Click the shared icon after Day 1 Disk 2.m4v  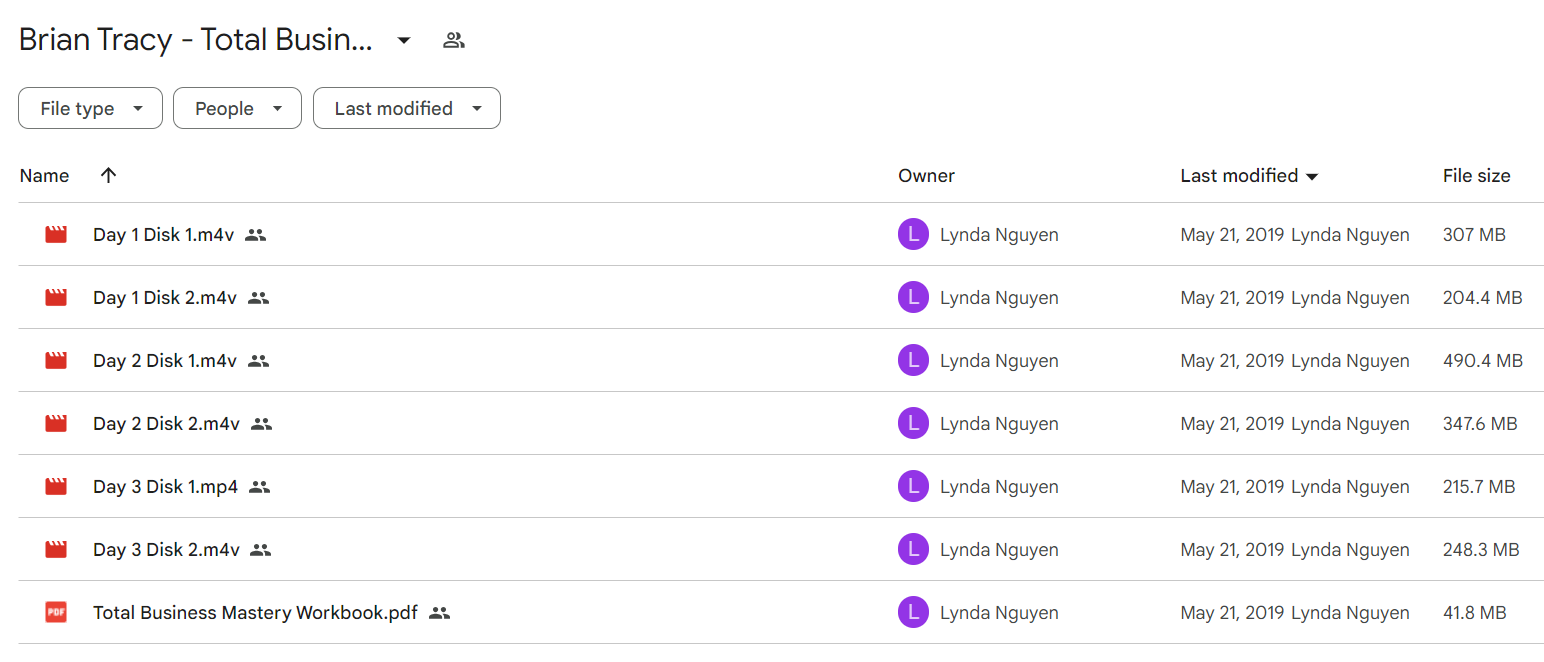point(259,298)
